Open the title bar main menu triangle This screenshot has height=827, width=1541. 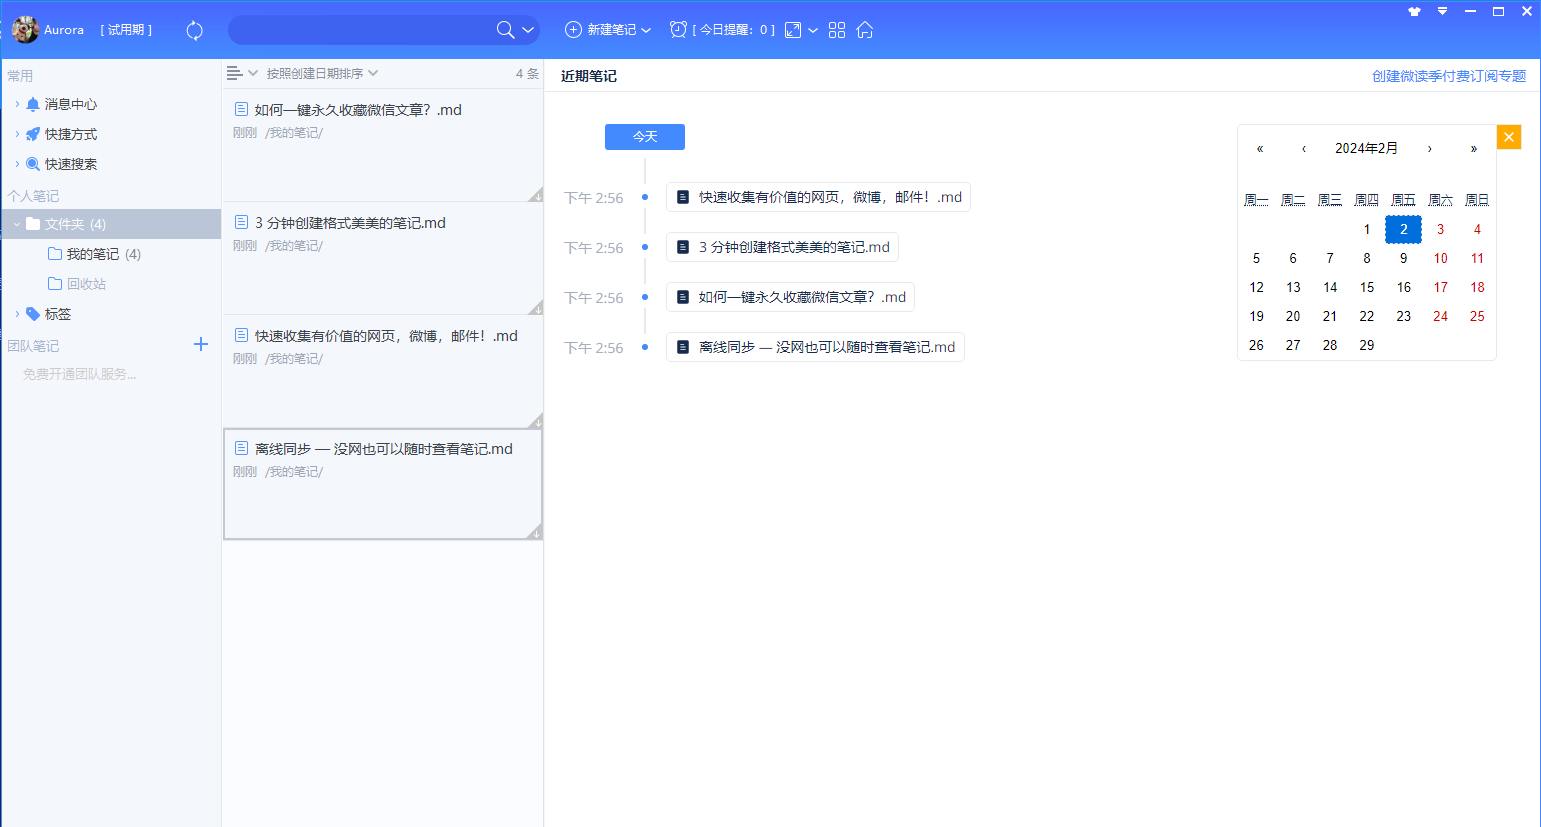[1442, 11]
